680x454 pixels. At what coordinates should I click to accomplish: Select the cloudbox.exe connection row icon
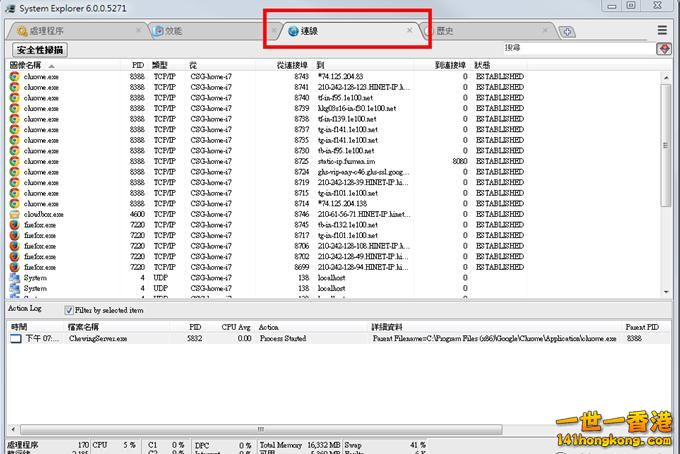[14, 214]
